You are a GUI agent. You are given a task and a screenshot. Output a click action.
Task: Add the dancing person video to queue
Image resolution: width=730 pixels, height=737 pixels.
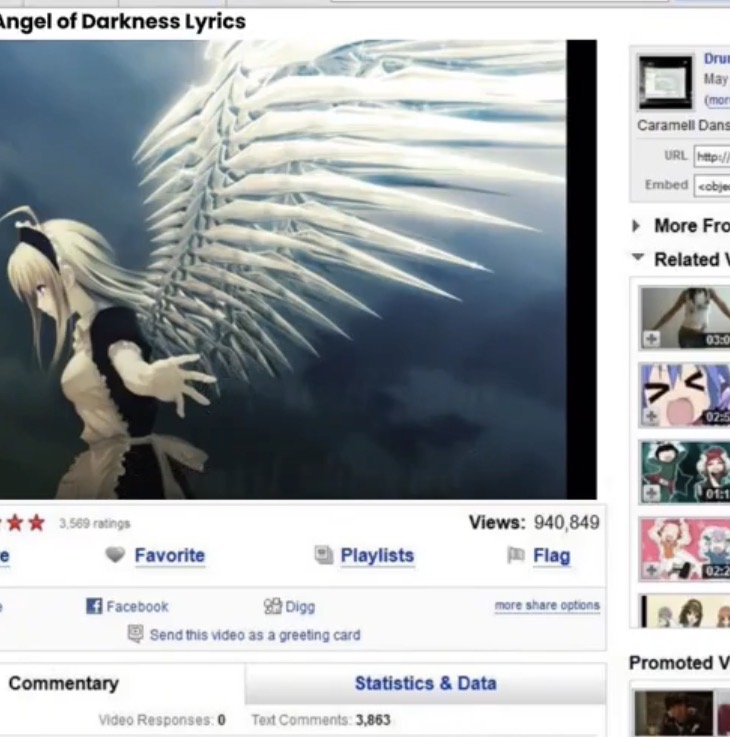tap(651, 339)
